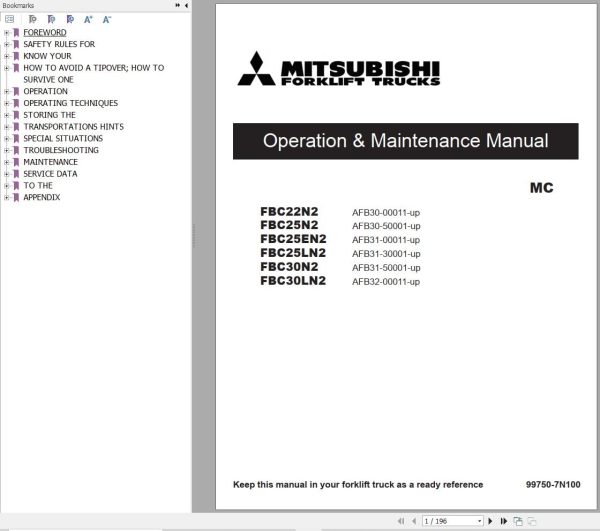Click the bookmark ribbon icon beside OPERATION
The height and width of the screenshot is (531, 600).
(16, 91)
